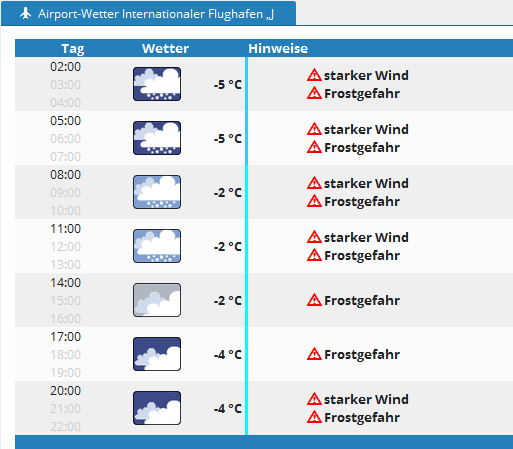This screenshot has width=513, height=449.
Task: Select the Hinweise column header
Action: [x=278, y=49]
